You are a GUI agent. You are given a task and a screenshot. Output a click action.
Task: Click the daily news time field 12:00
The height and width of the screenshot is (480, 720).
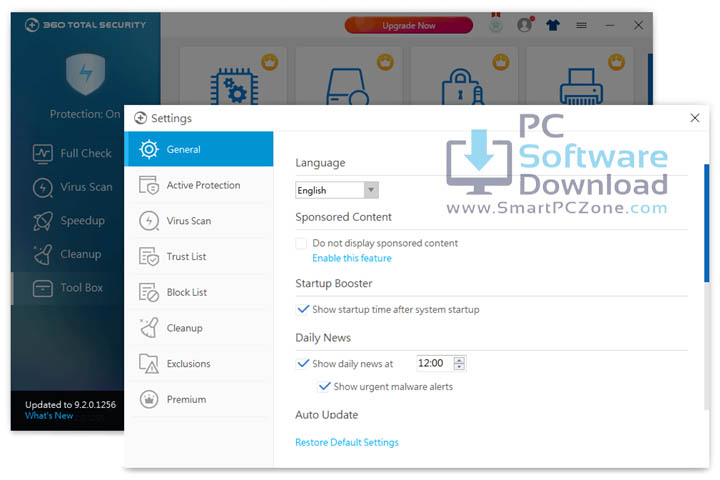pyautogui.click(x=434, y=363)
